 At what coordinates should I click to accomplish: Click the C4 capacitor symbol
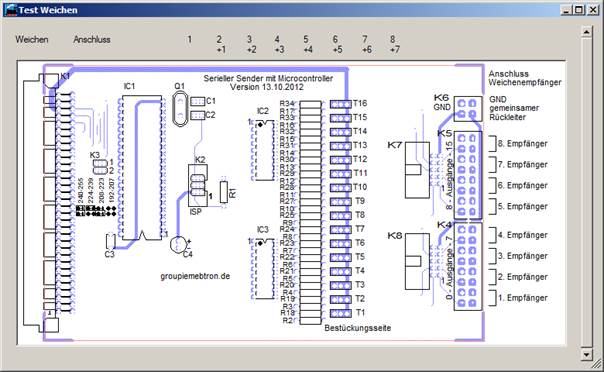178,244
